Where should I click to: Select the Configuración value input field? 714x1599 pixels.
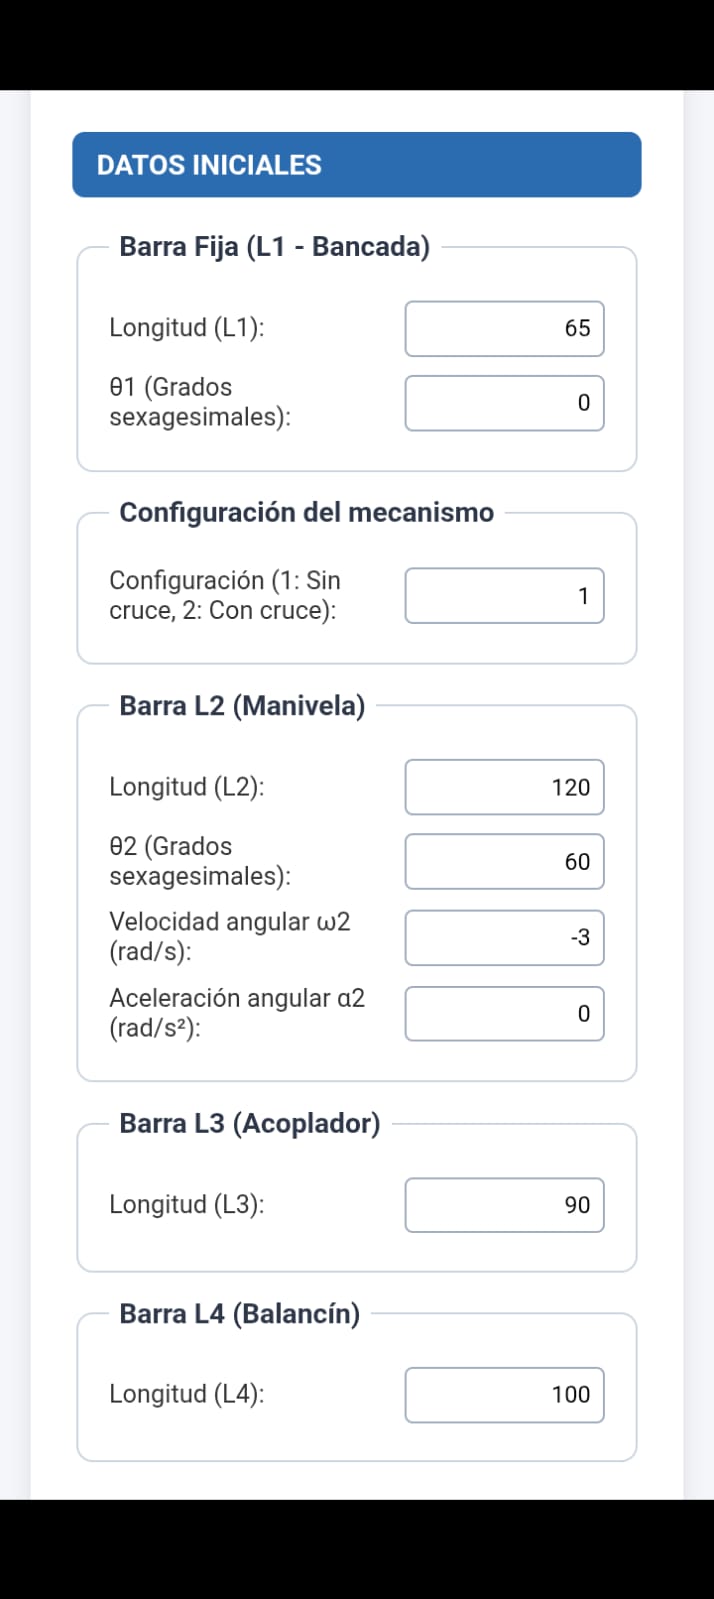point(504,596)
